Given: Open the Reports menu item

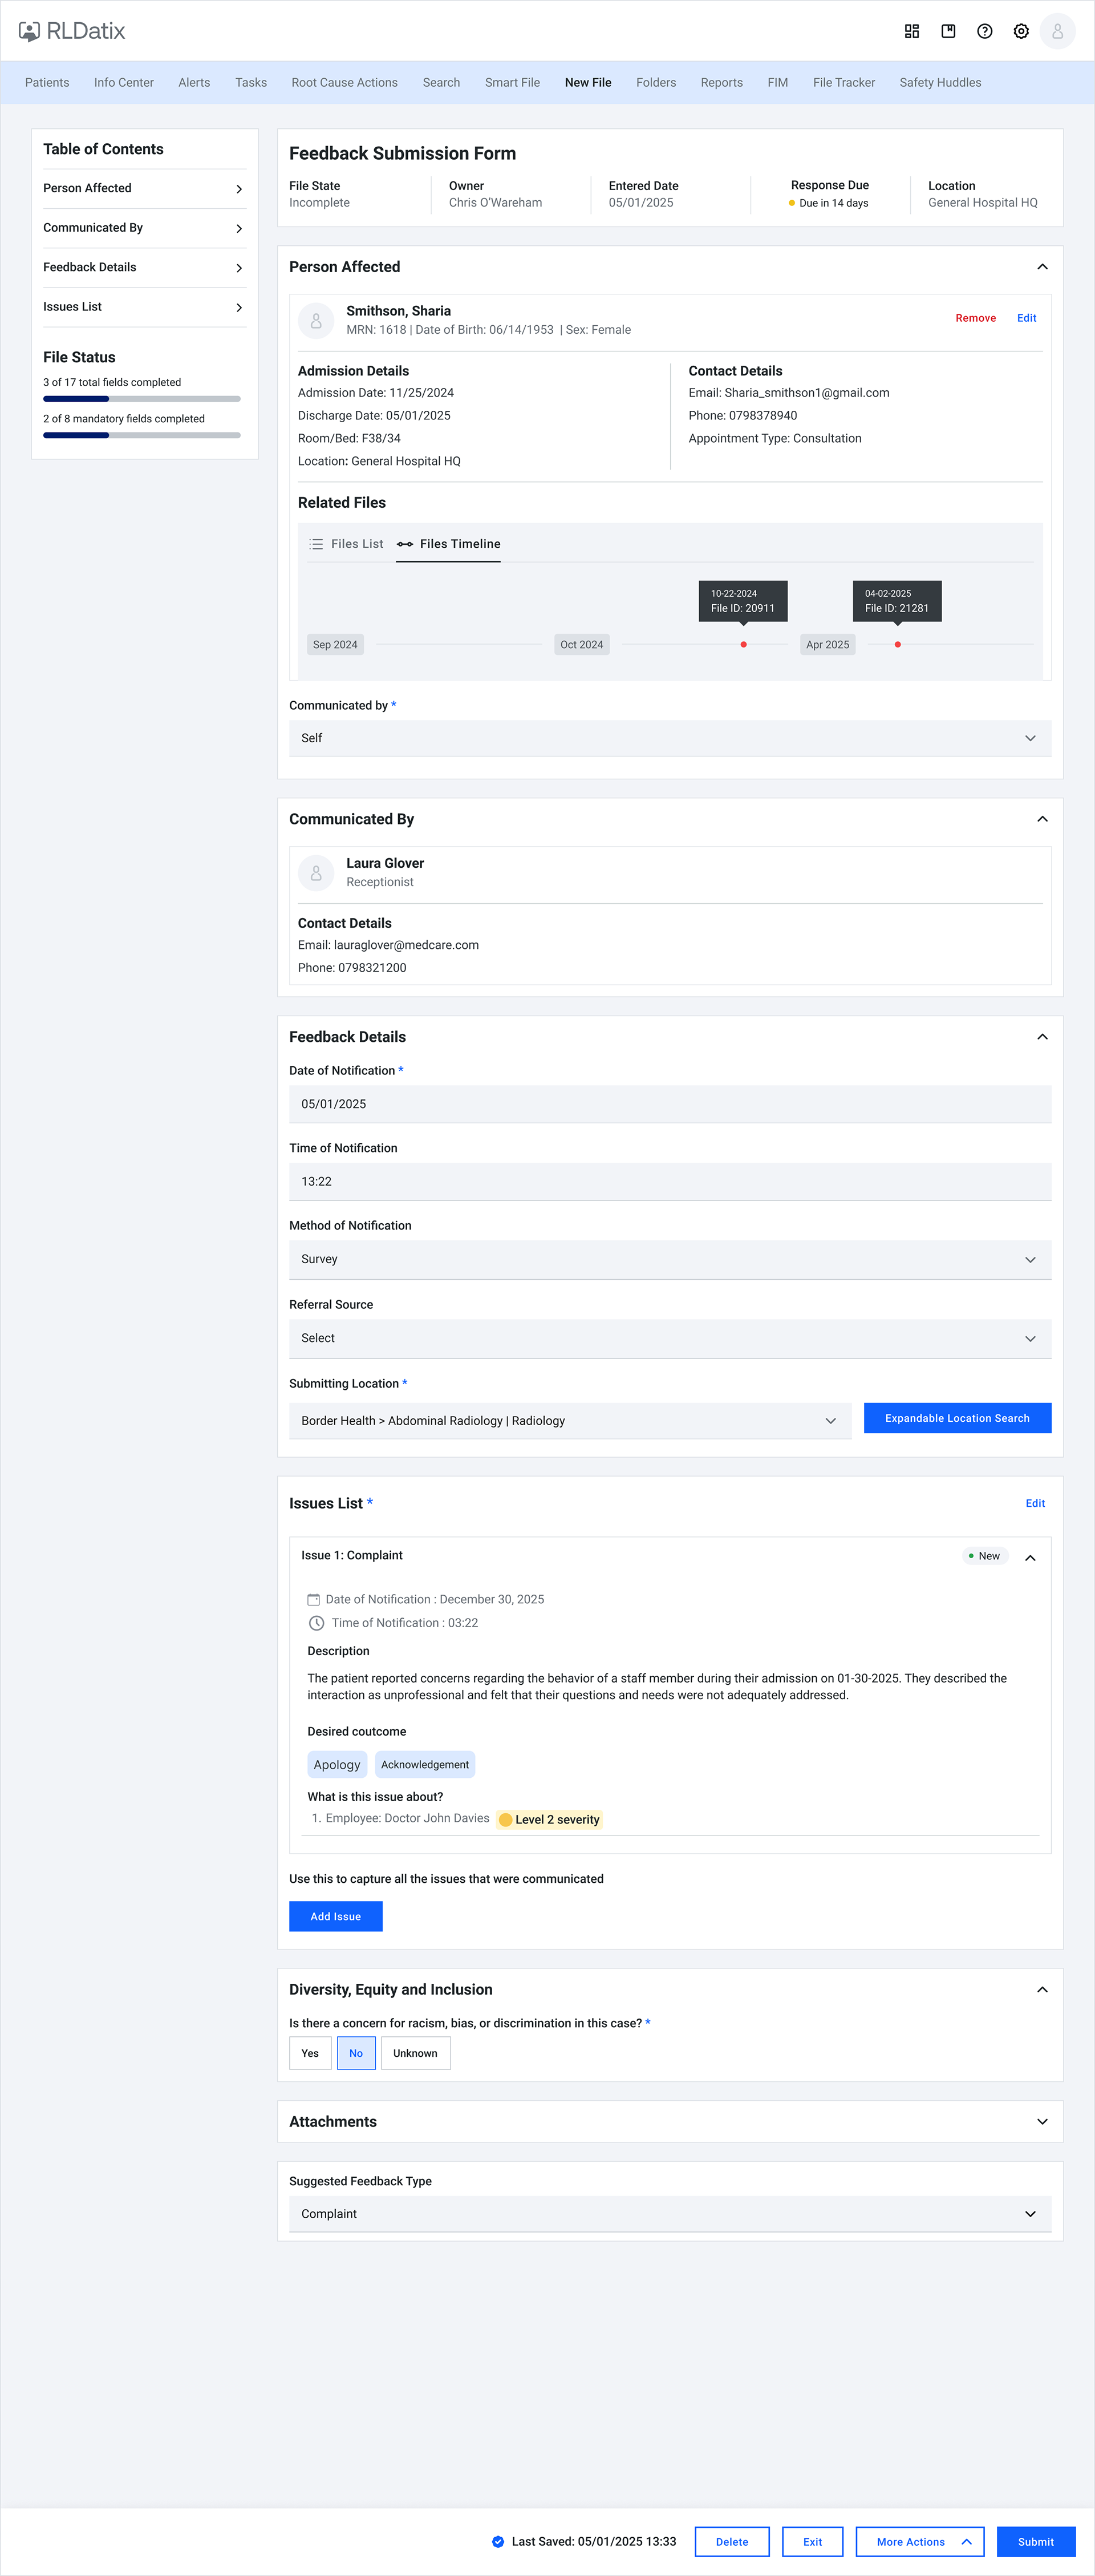Looking at the screenshot, I should click(x=721, y=82).
